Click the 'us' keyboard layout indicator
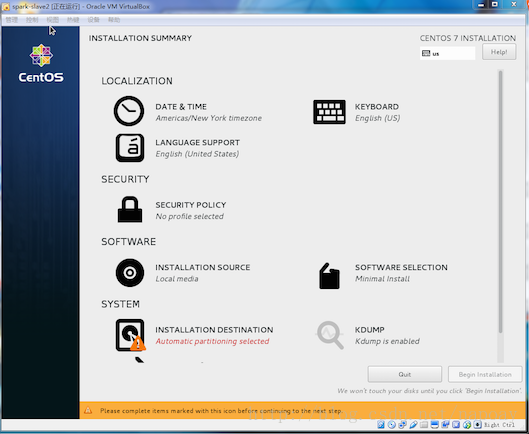 (x=447, y=53)
